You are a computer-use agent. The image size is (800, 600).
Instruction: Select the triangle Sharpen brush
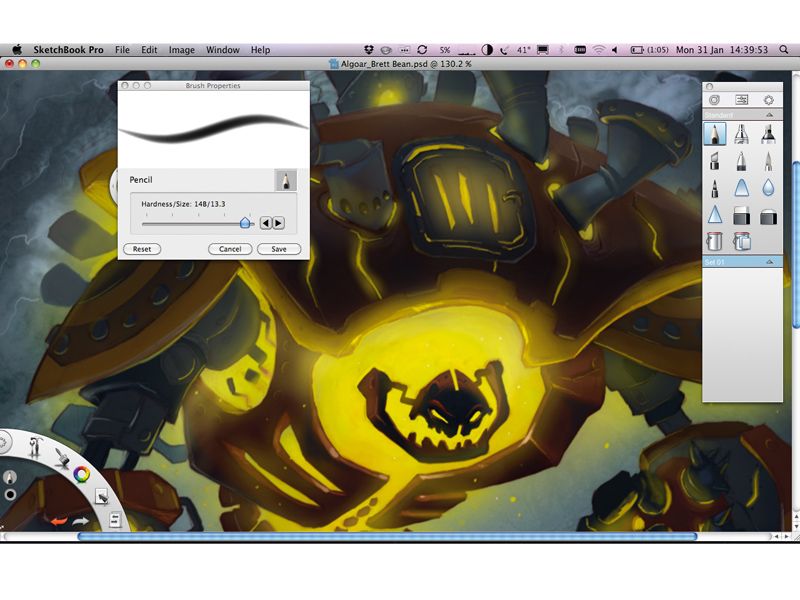pyautogui.click(x=714, y=215)
